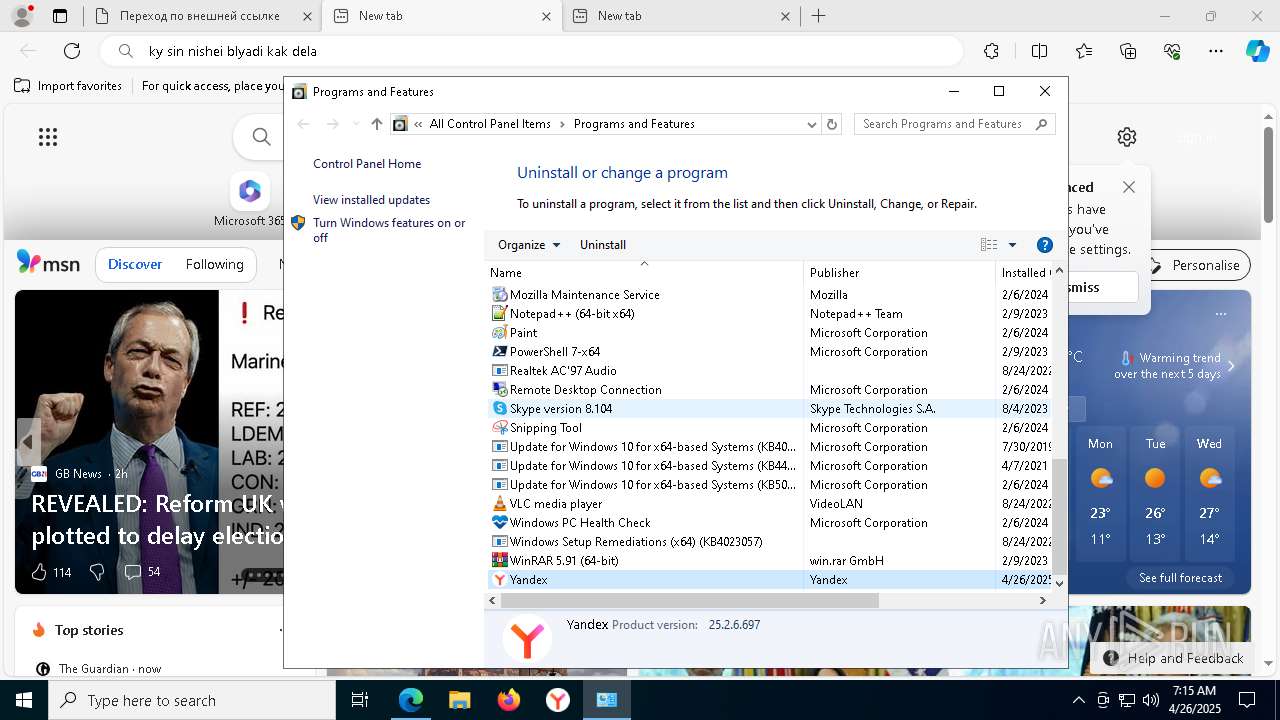Viewport: 1280px width, 720px height.
Task: Click the Snipping Tool icon
Action: click(500, 428)
